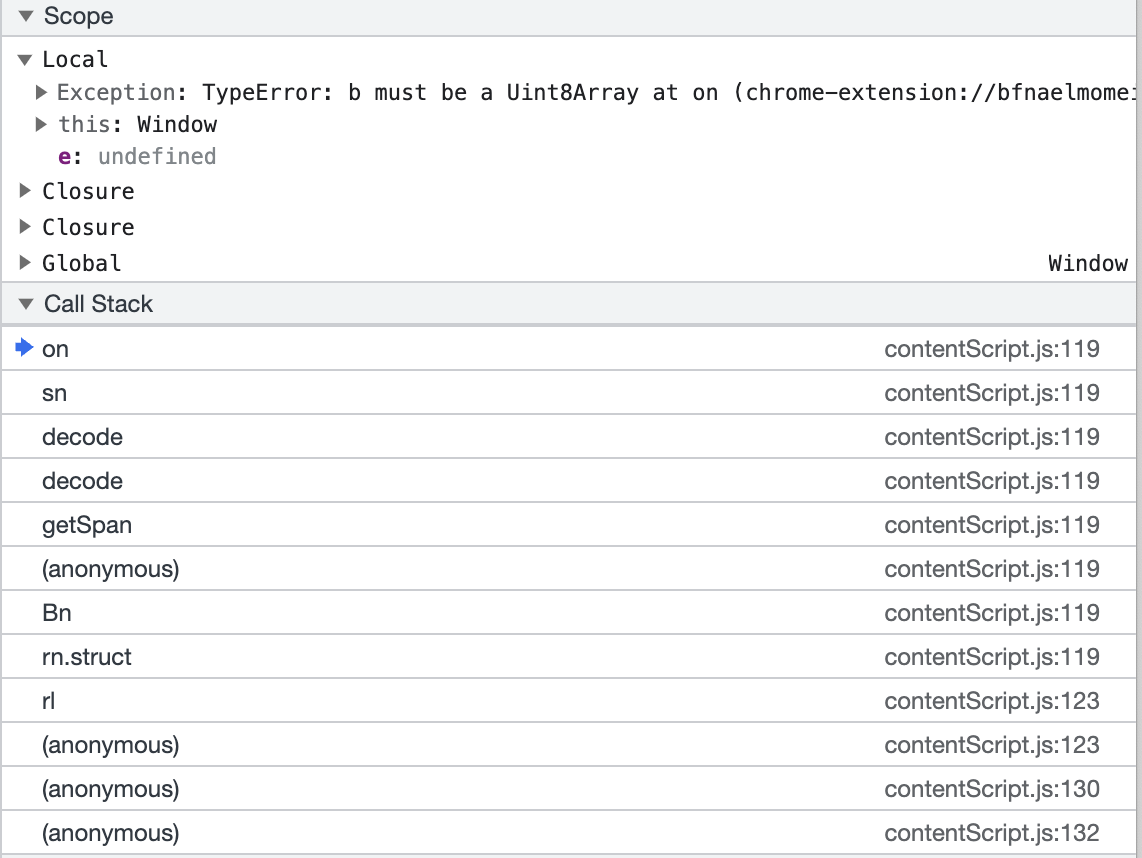Select the 'getSpan' call stack frame
Viewport: 1142px width, 858px height.
pyautogui.click(x=87, y=525)
